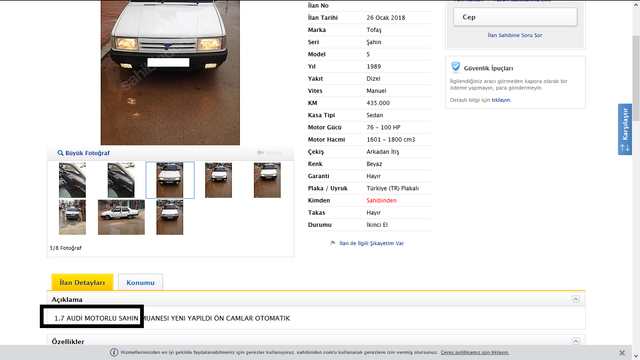Screen dimensions: 640x360
Task: Select the sixth thumbnail in second row
Action: [72, 217]
